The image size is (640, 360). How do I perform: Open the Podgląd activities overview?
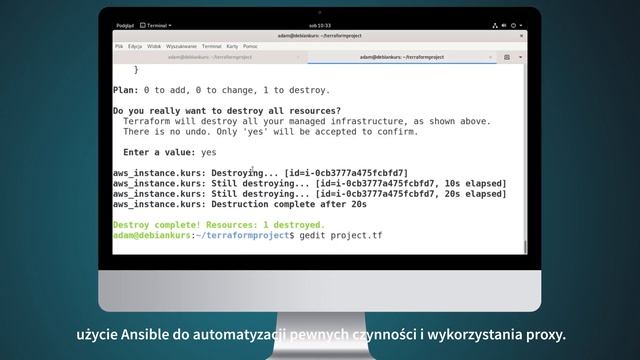click(x=125, y=25)
